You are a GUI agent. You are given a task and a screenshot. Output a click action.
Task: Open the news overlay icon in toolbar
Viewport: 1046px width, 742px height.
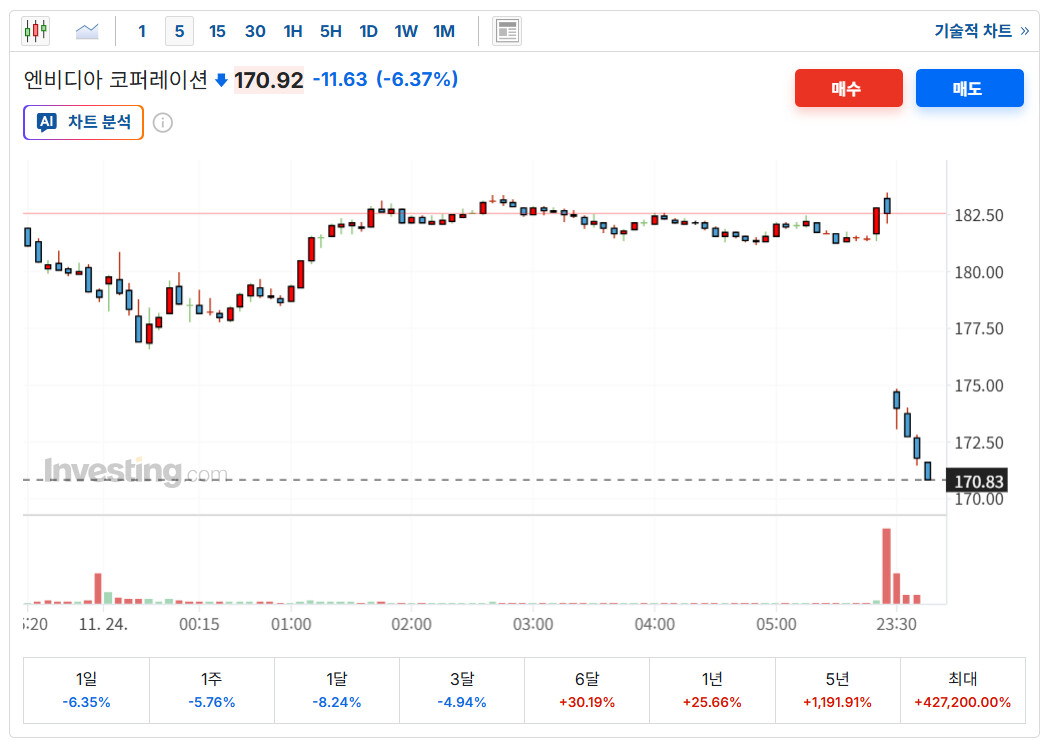pyautogui.click(x=507, y=31)
